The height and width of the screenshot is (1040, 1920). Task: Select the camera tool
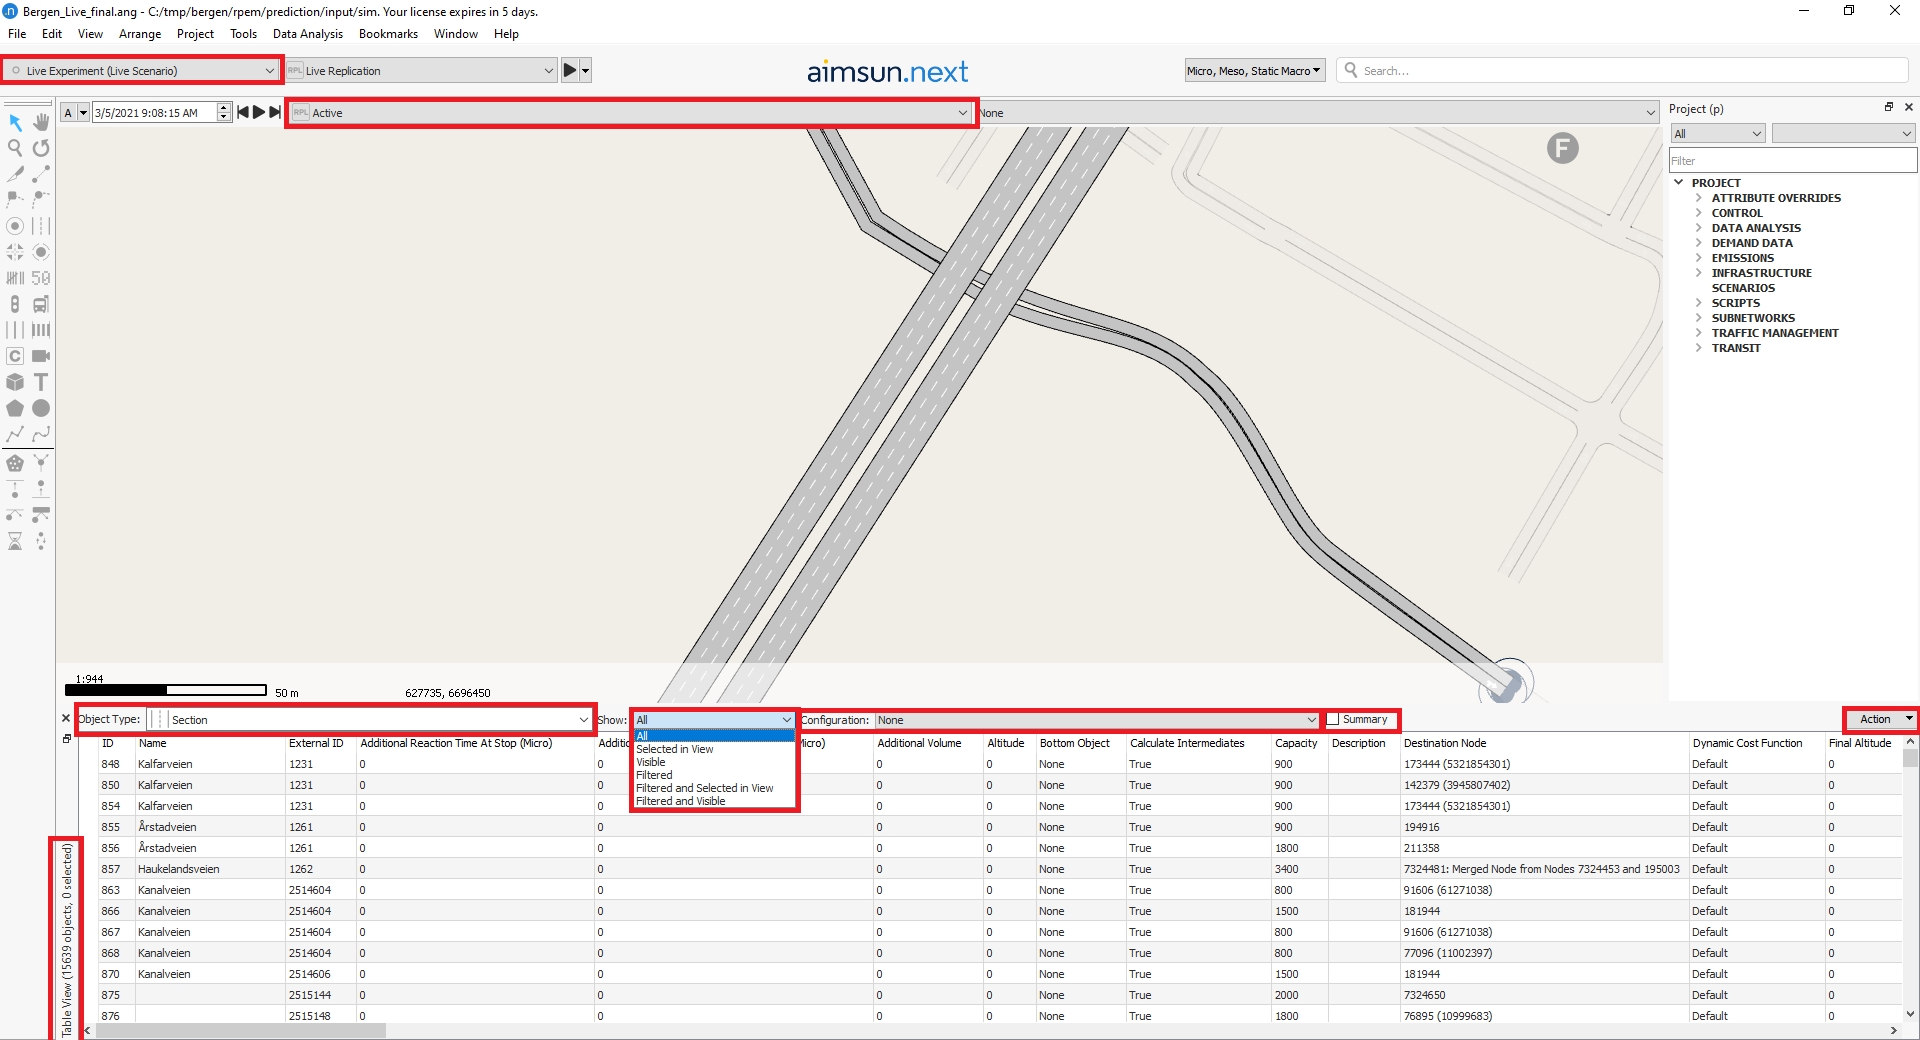click(41, 356)
